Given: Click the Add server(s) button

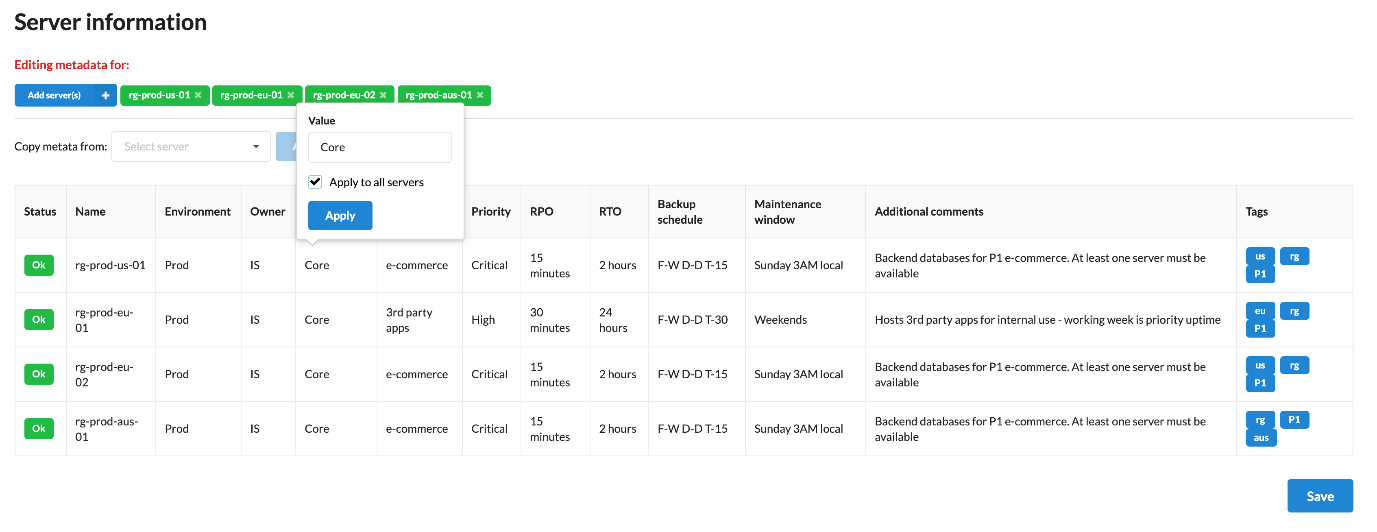Looking at the screenshot, I should (x=55, y=95).
